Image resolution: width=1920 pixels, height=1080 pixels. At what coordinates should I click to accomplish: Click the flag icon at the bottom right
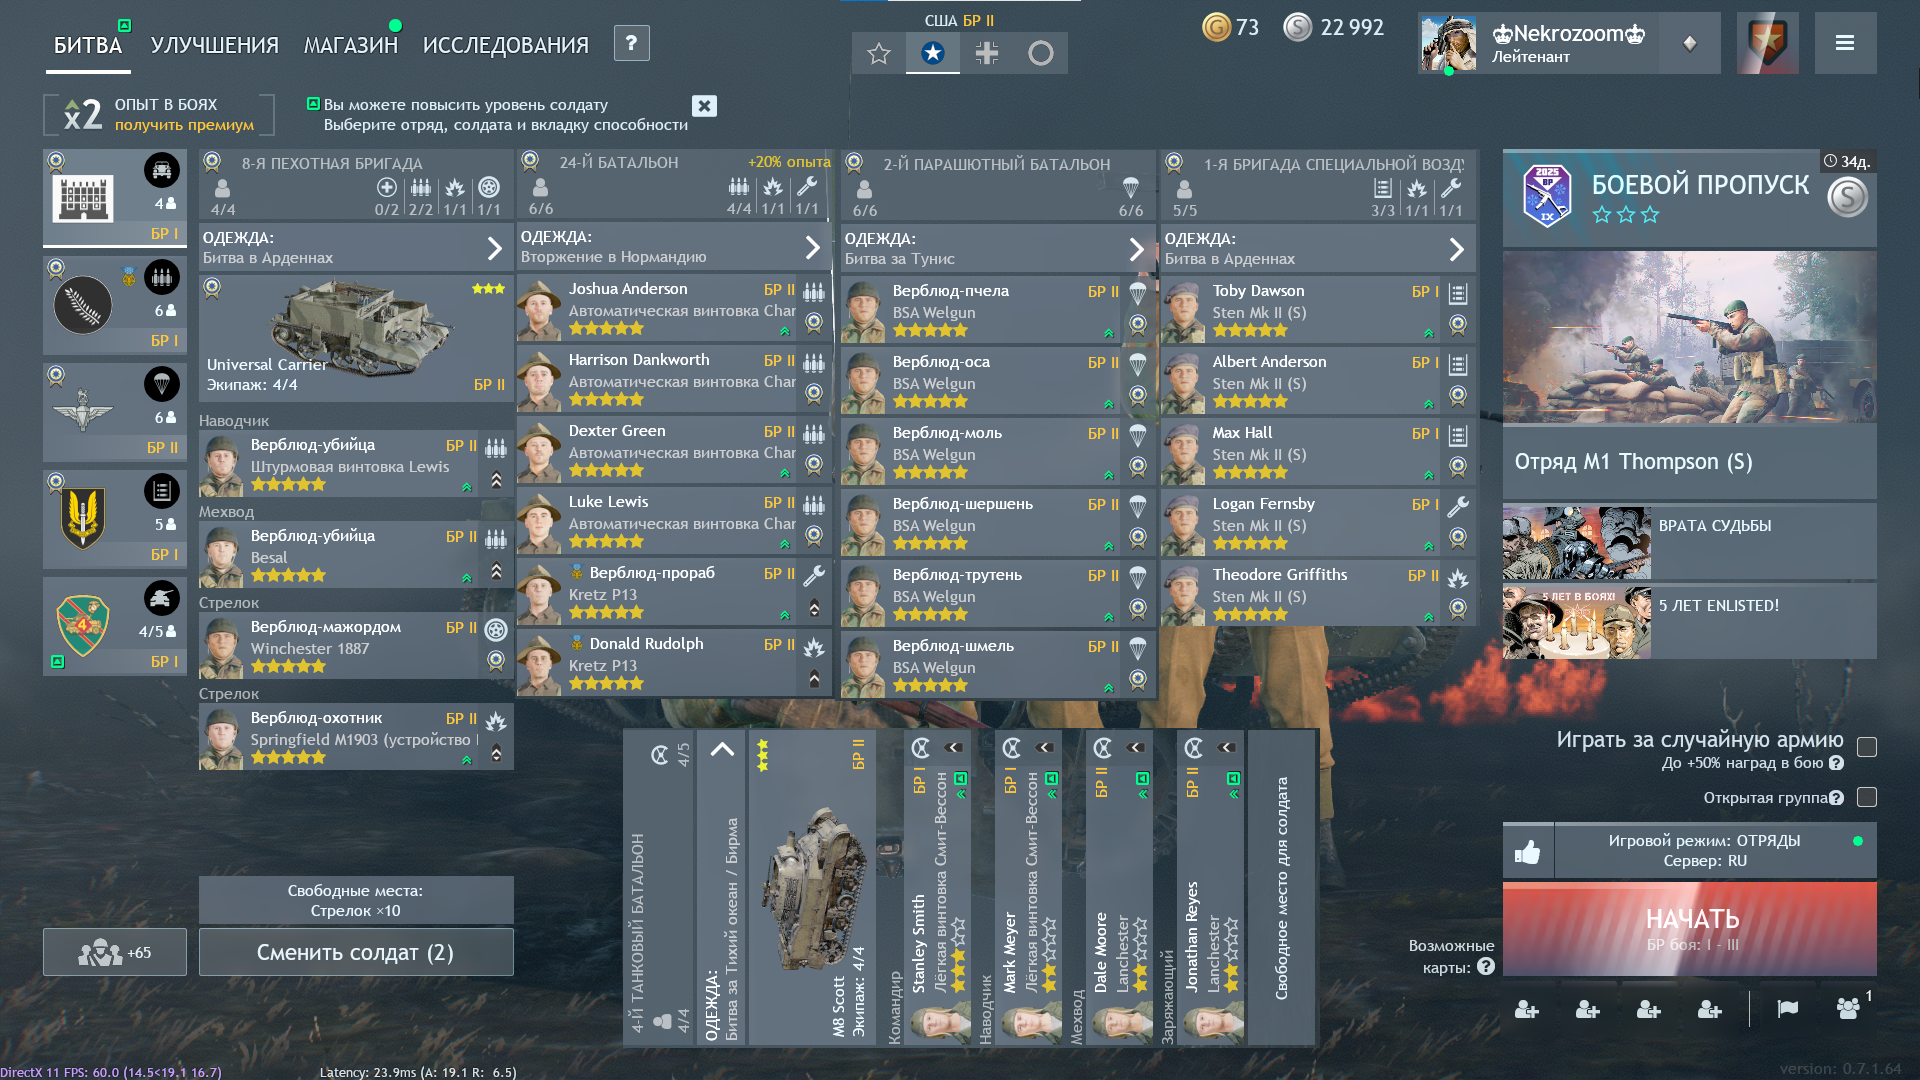tap(1787, 1009)
